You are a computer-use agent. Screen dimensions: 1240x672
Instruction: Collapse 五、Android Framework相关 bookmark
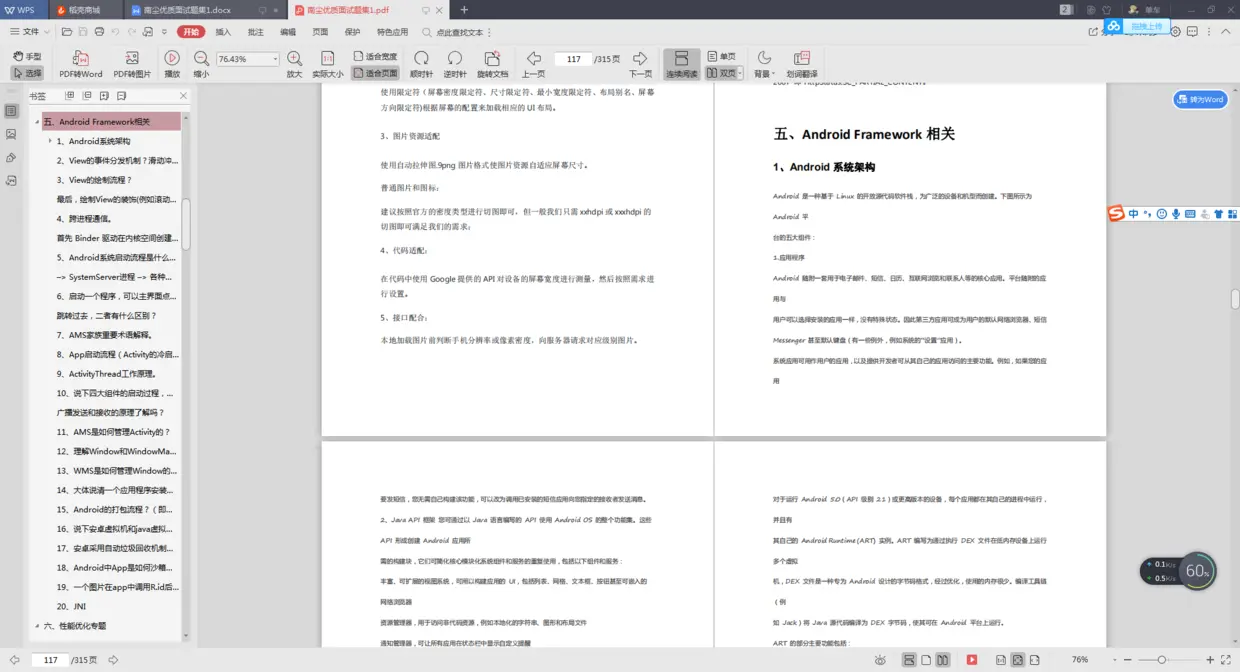[x=38, y=122]
